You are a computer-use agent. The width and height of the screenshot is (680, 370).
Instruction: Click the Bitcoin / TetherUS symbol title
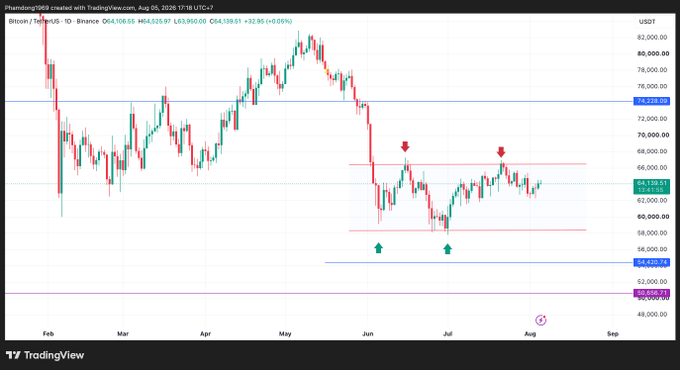coord(35,21)
